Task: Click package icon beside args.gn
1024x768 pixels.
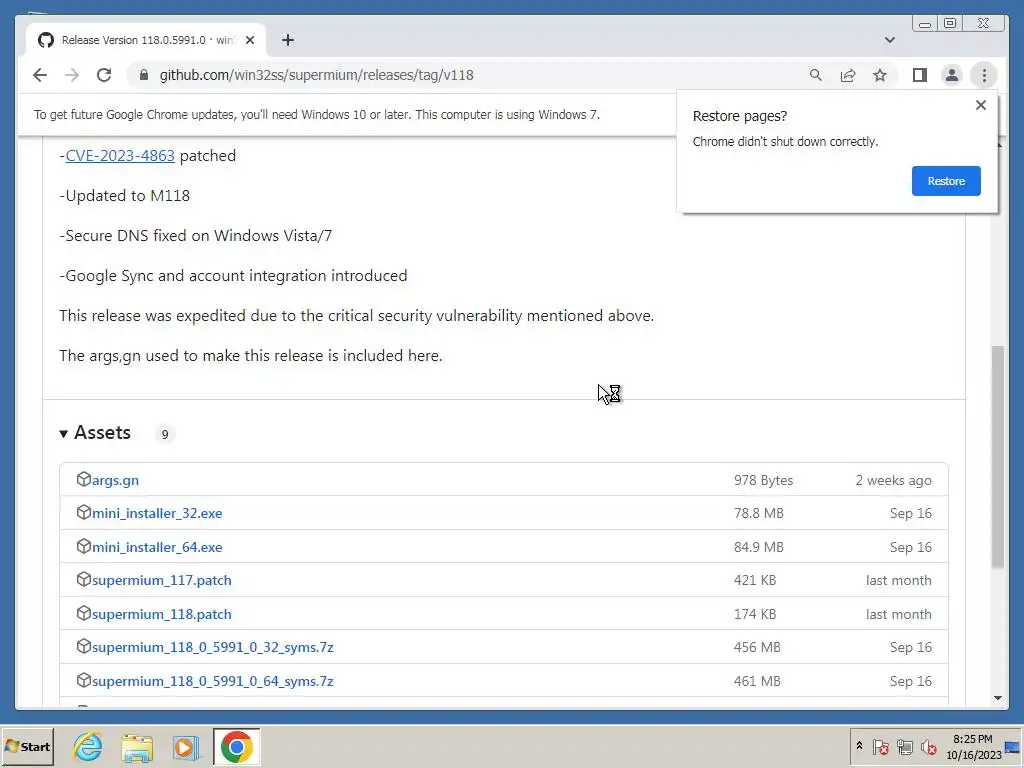Action: point(84,479)
